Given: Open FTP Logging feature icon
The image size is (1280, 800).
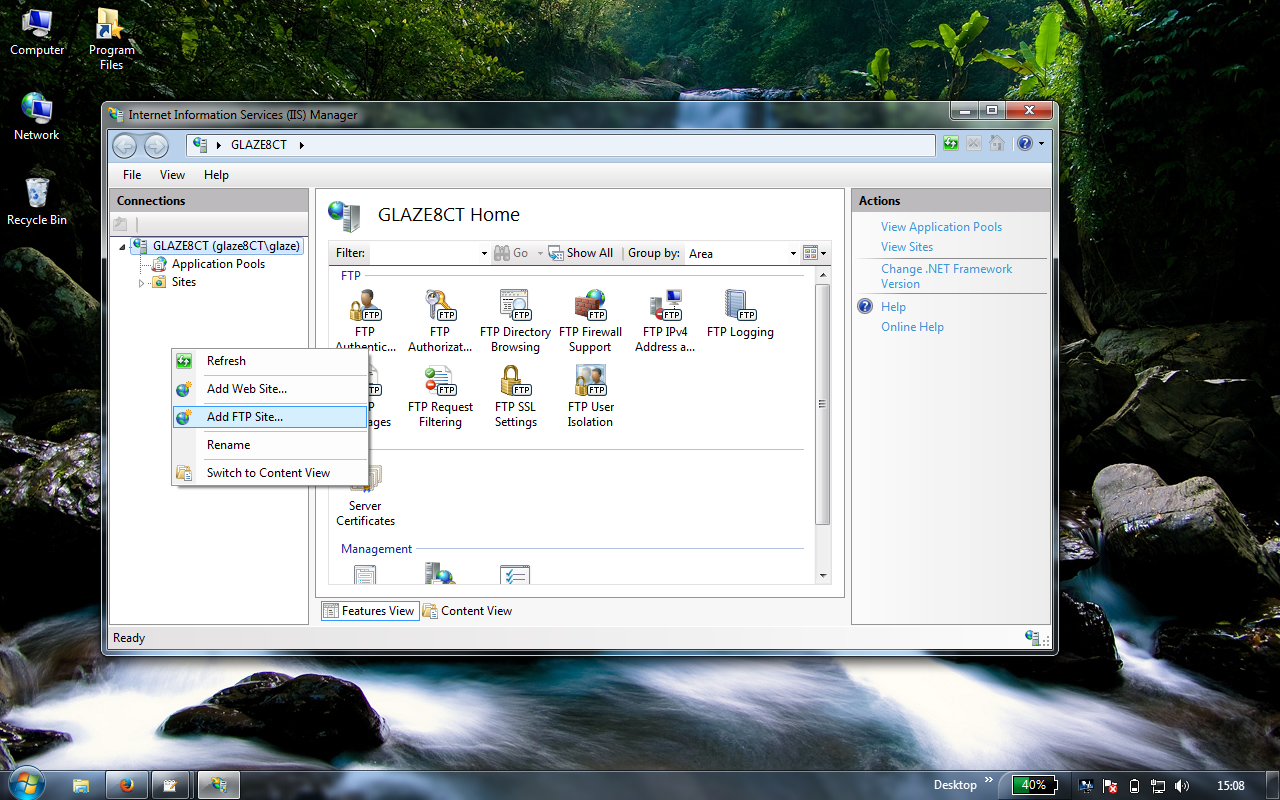Looking at the screenshot, I should point(740,314).
